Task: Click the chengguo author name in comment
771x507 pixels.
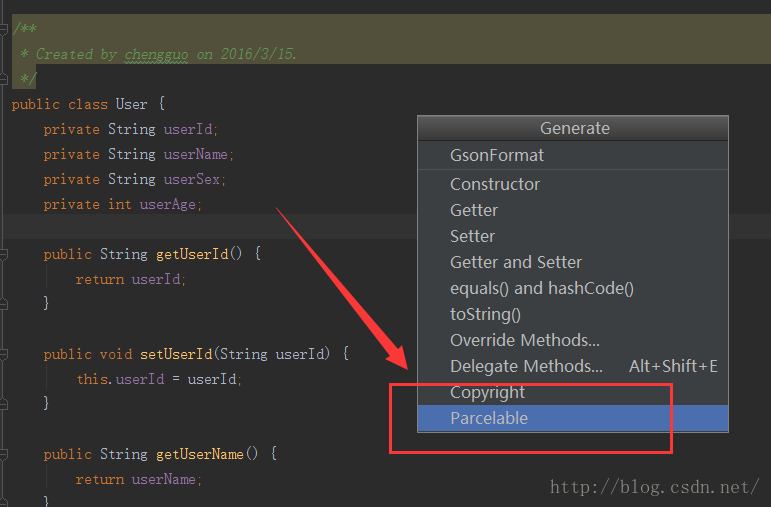Action: click(x=156, y=54)
